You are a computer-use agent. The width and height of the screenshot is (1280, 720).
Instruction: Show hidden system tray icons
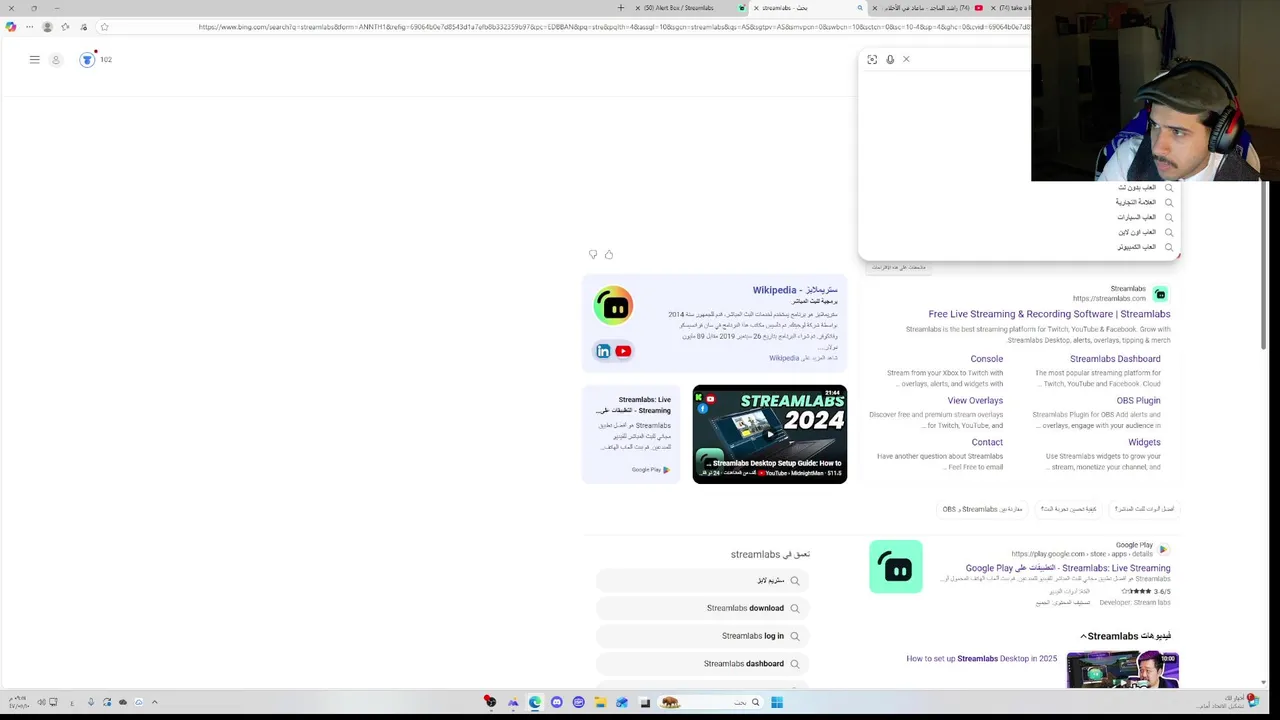pyautogui.click(x=154, y=702)
